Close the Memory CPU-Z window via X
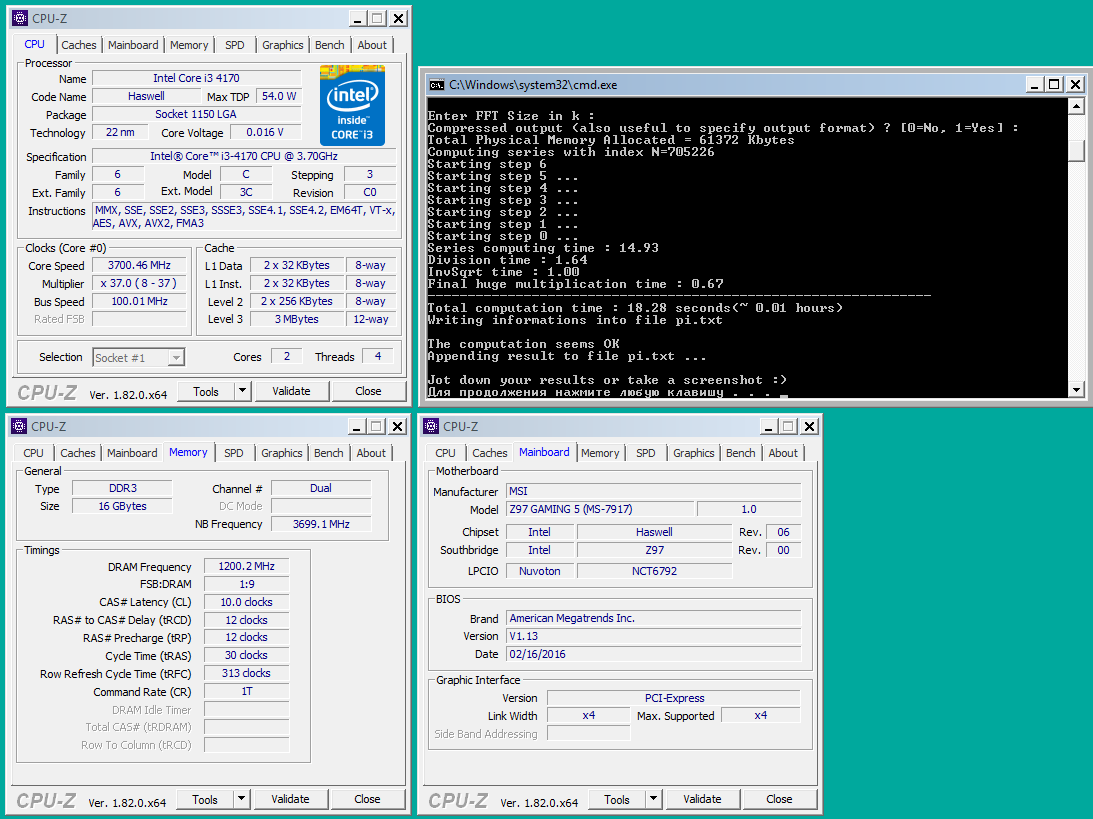This screenshot has height=819, width=1093. tap(397, 426)
